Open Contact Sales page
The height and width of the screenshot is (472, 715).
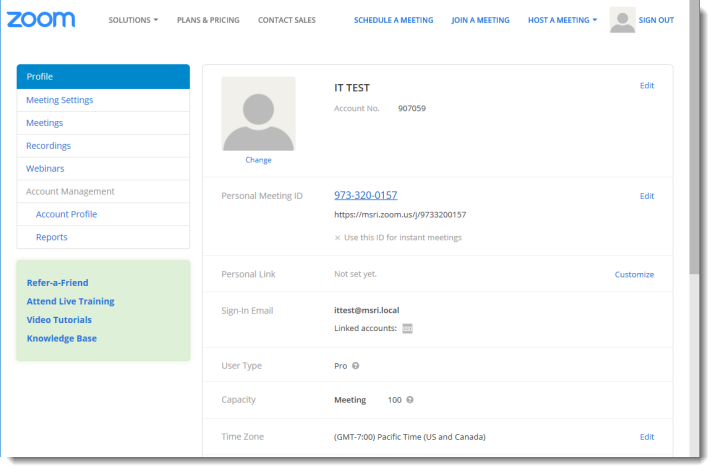tap(286, 20)
